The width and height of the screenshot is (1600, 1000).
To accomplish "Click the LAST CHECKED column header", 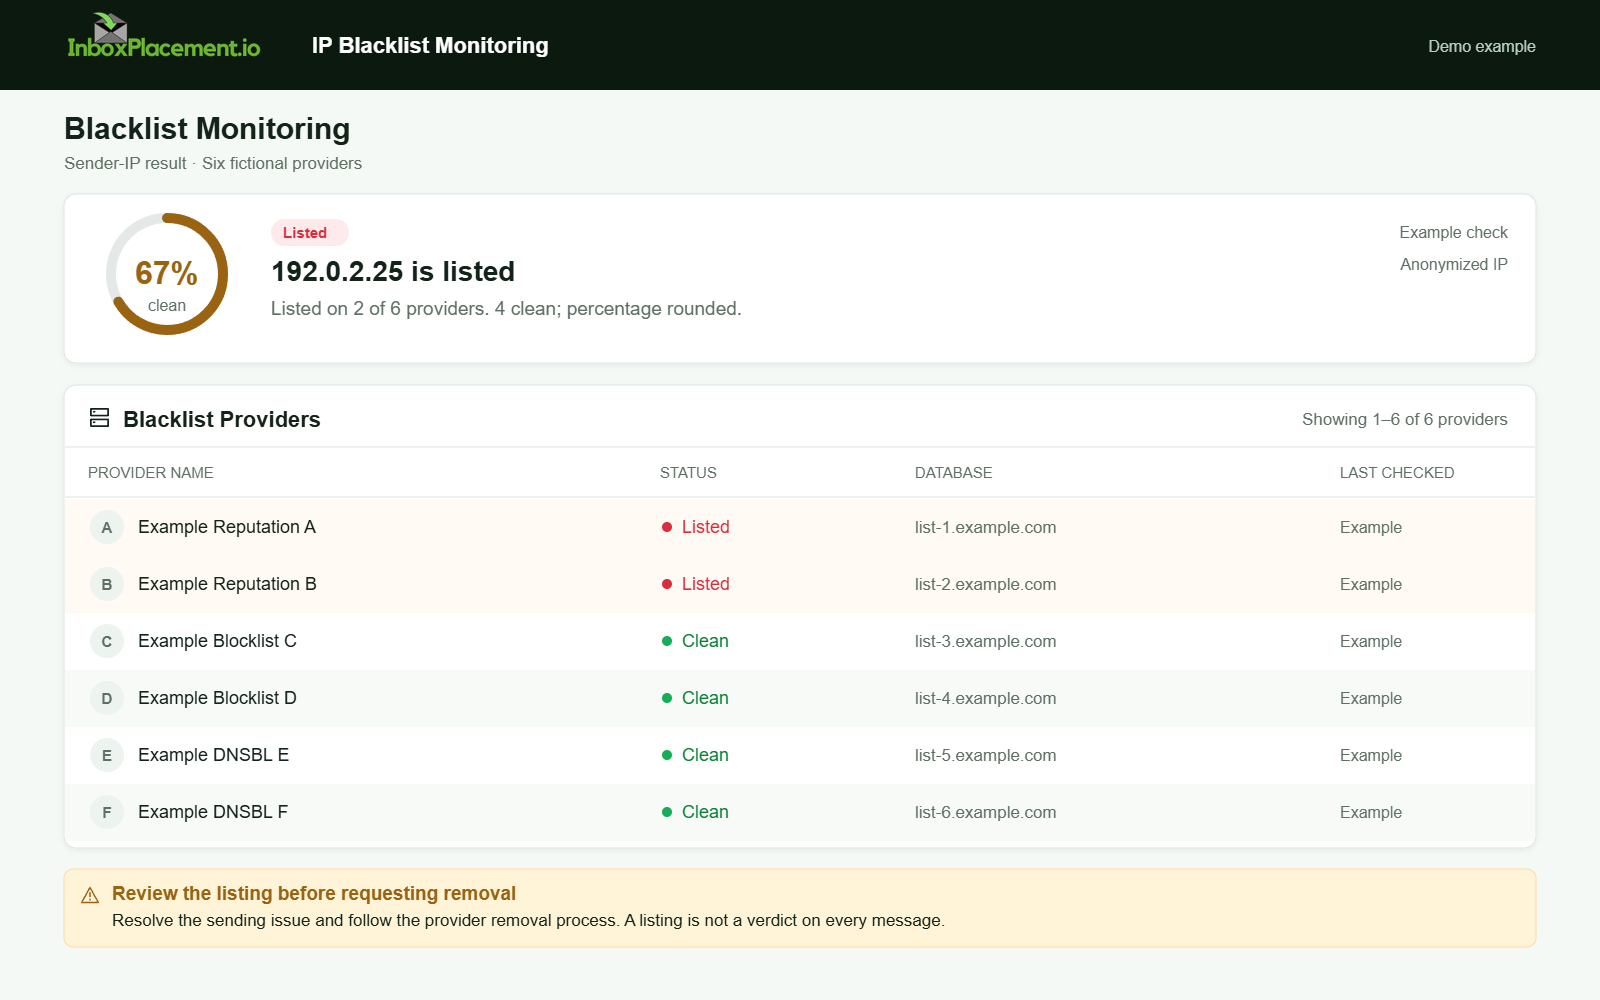I will tap(1397, 473).
